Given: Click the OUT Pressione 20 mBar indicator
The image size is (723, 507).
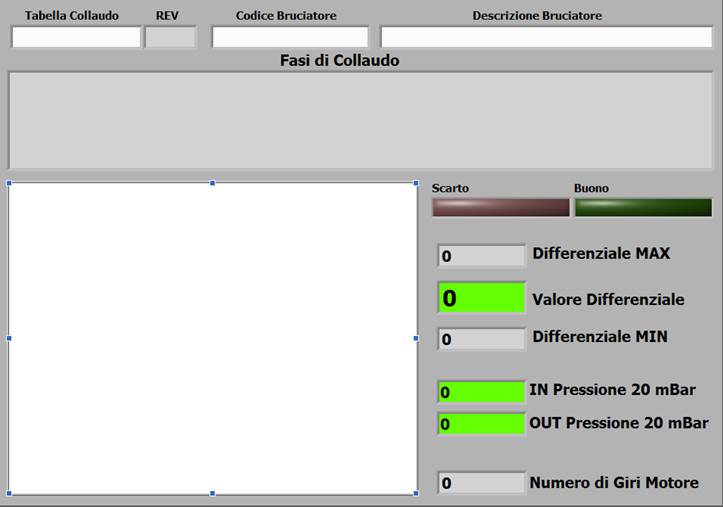Looking at the screenshot, I should point(481,424).
